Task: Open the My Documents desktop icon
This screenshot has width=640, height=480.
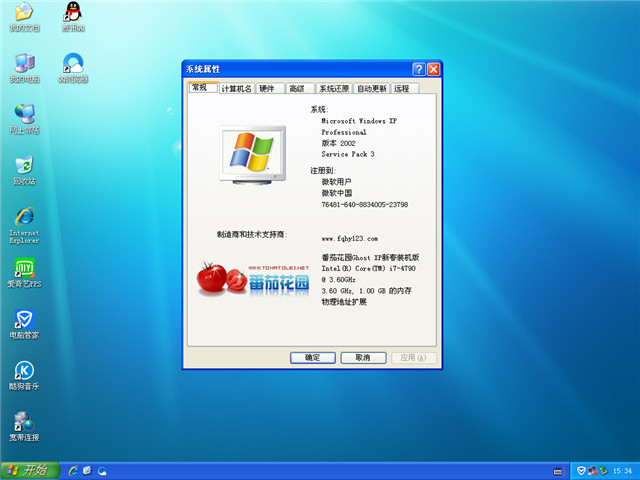Action: coord(24,16)
